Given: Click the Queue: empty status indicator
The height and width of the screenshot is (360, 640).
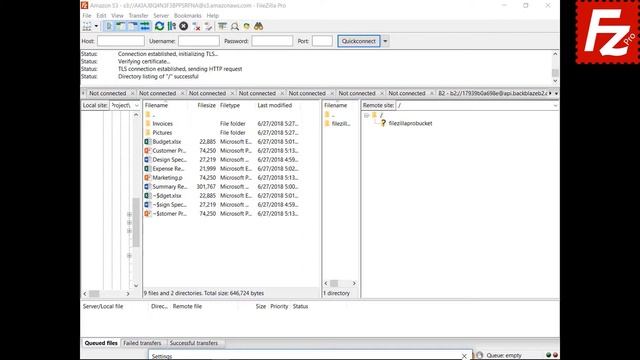Looking at the screenshot, I should pos(504,356).
